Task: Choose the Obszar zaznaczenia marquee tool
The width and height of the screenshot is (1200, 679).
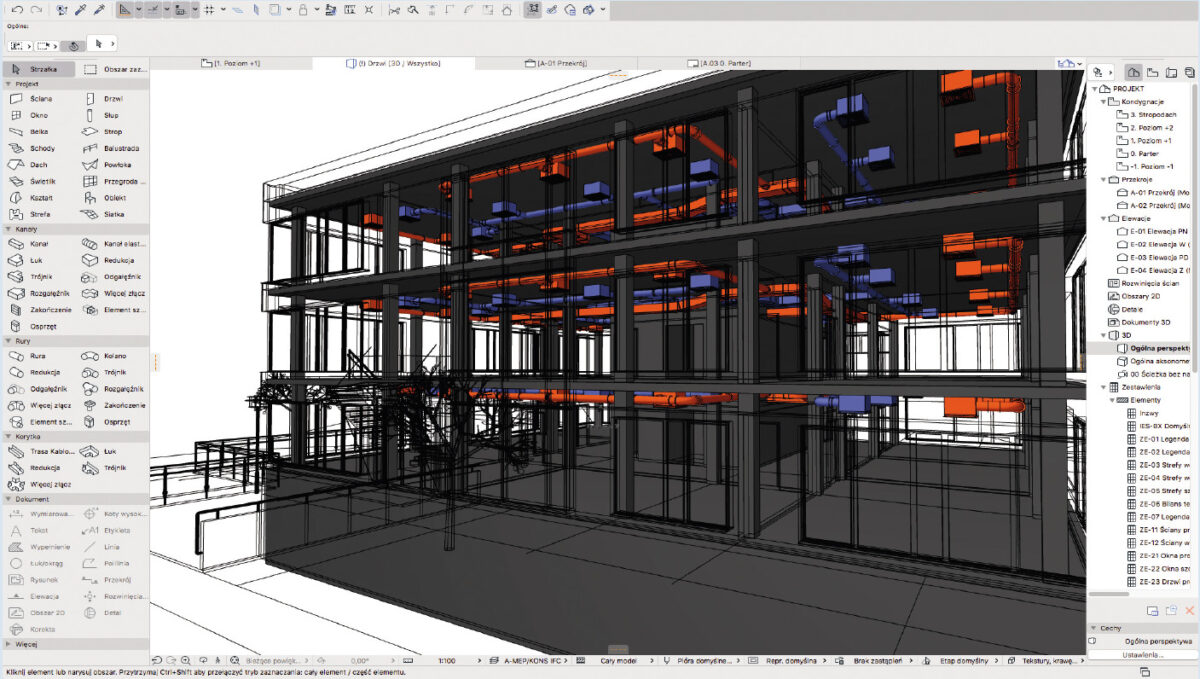Action: tap(114, 70)
